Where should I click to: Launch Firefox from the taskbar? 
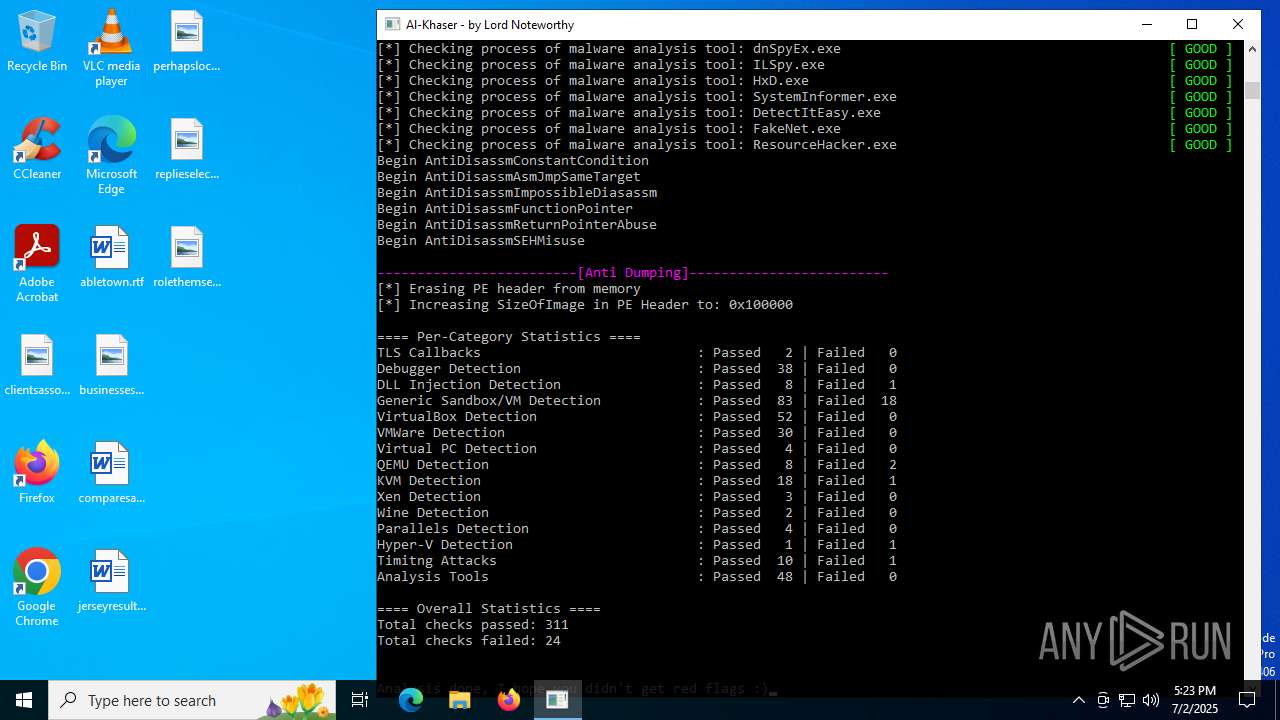[x=509, y=700]
